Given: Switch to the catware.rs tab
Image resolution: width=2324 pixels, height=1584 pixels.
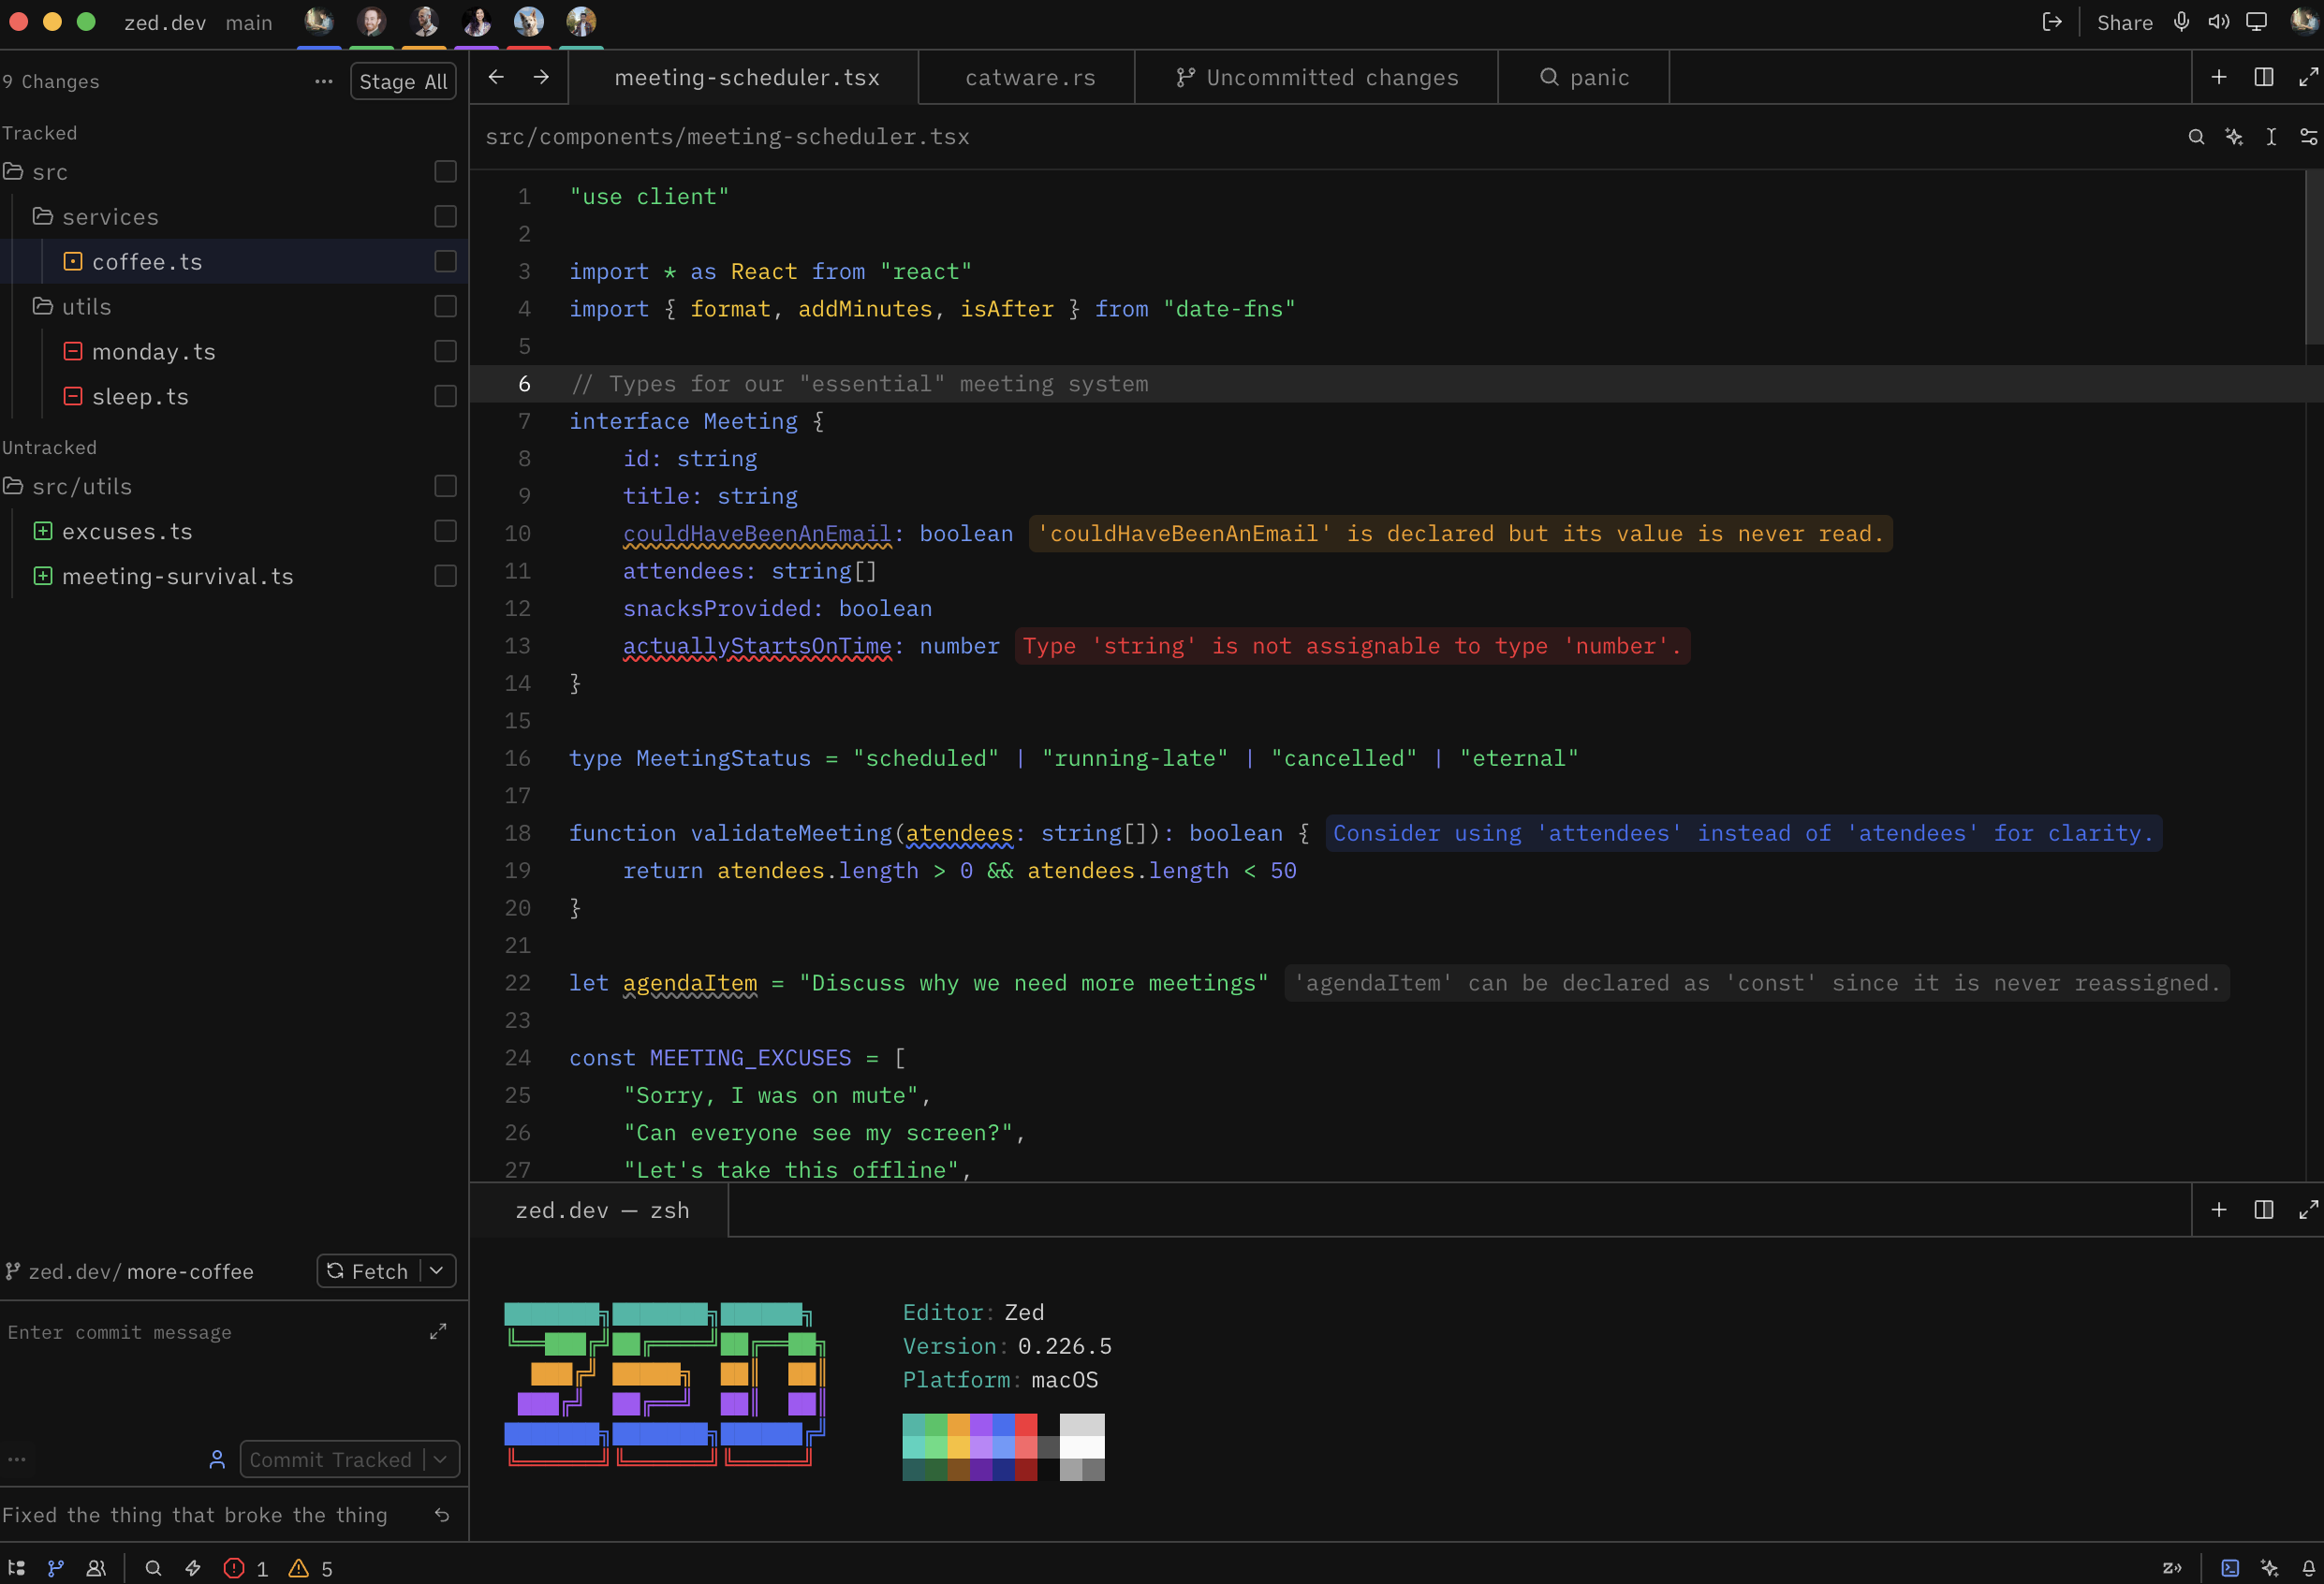Looking at the screenshot, I should click(1029, 77).
